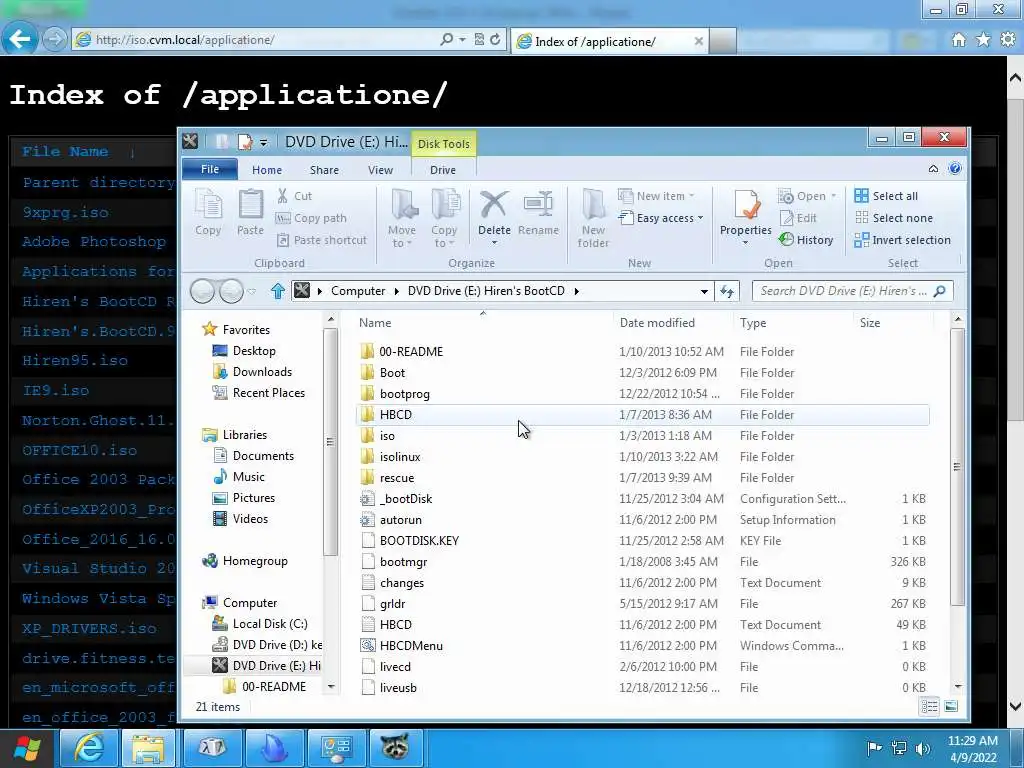The height and width of the screenshot is (768, 1024).
Task: Sort by the Name column header
Action: [x=375, y=323]
